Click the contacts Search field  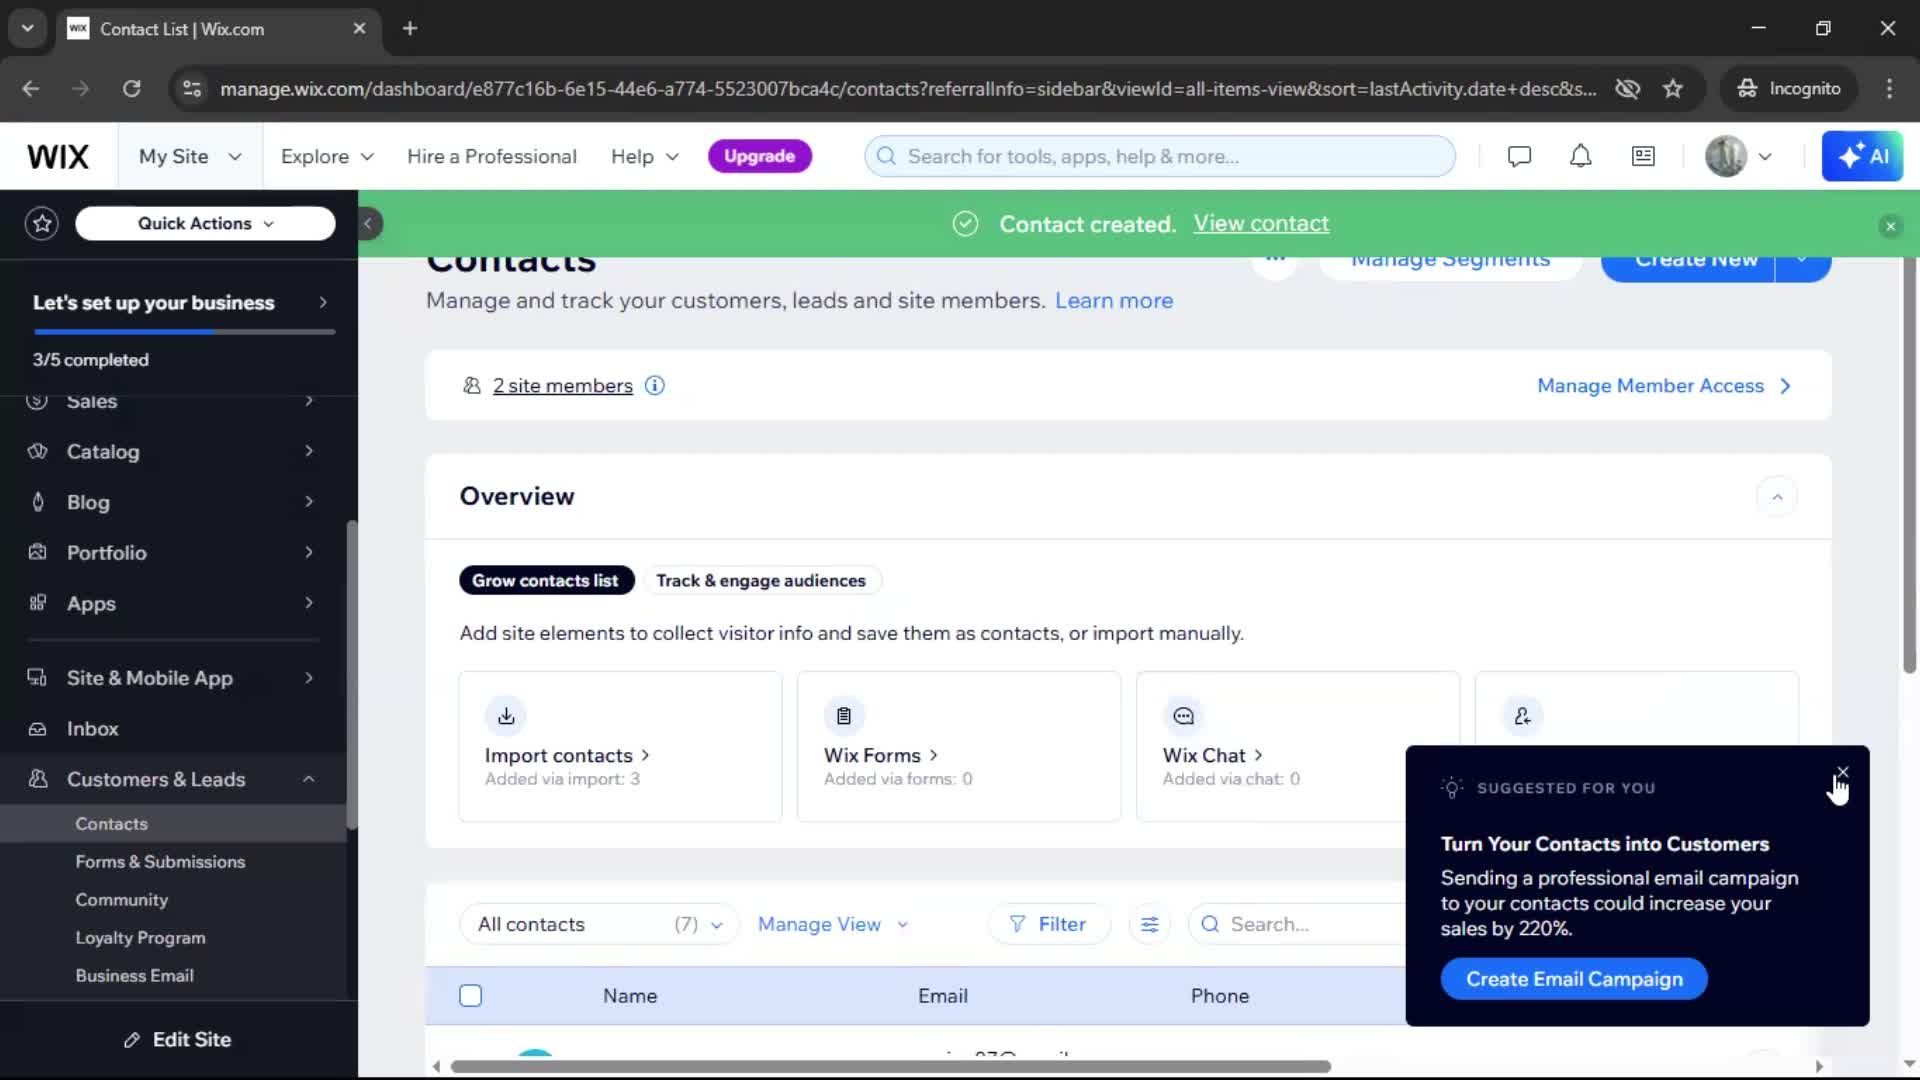[1296, 925]
